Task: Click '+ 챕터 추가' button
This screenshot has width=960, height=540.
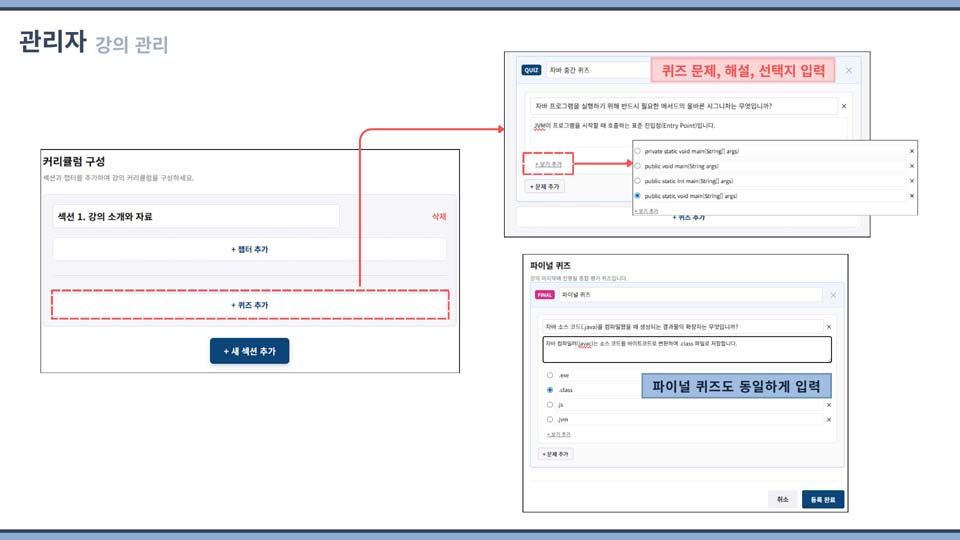Action: pyautogui.click(x=249, y=249)
